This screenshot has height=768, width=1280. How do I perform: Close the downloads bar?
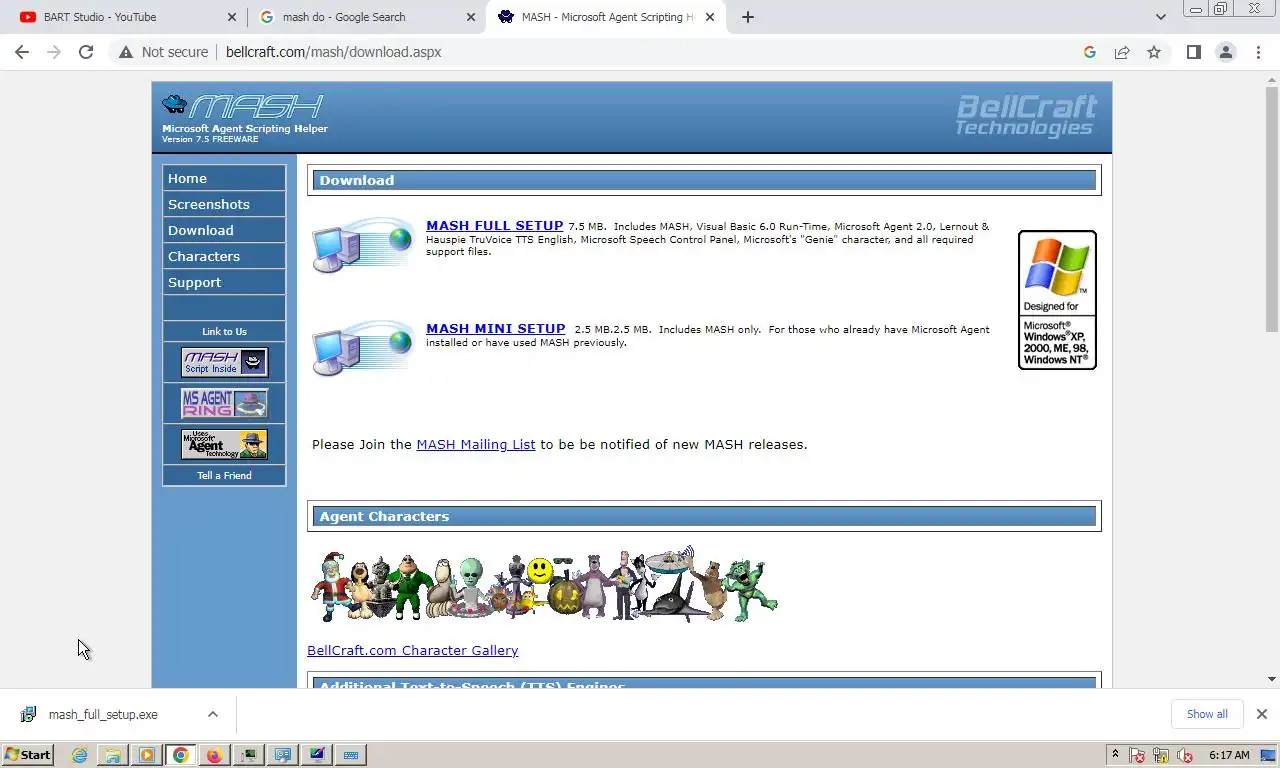[x=1262, y=714]
